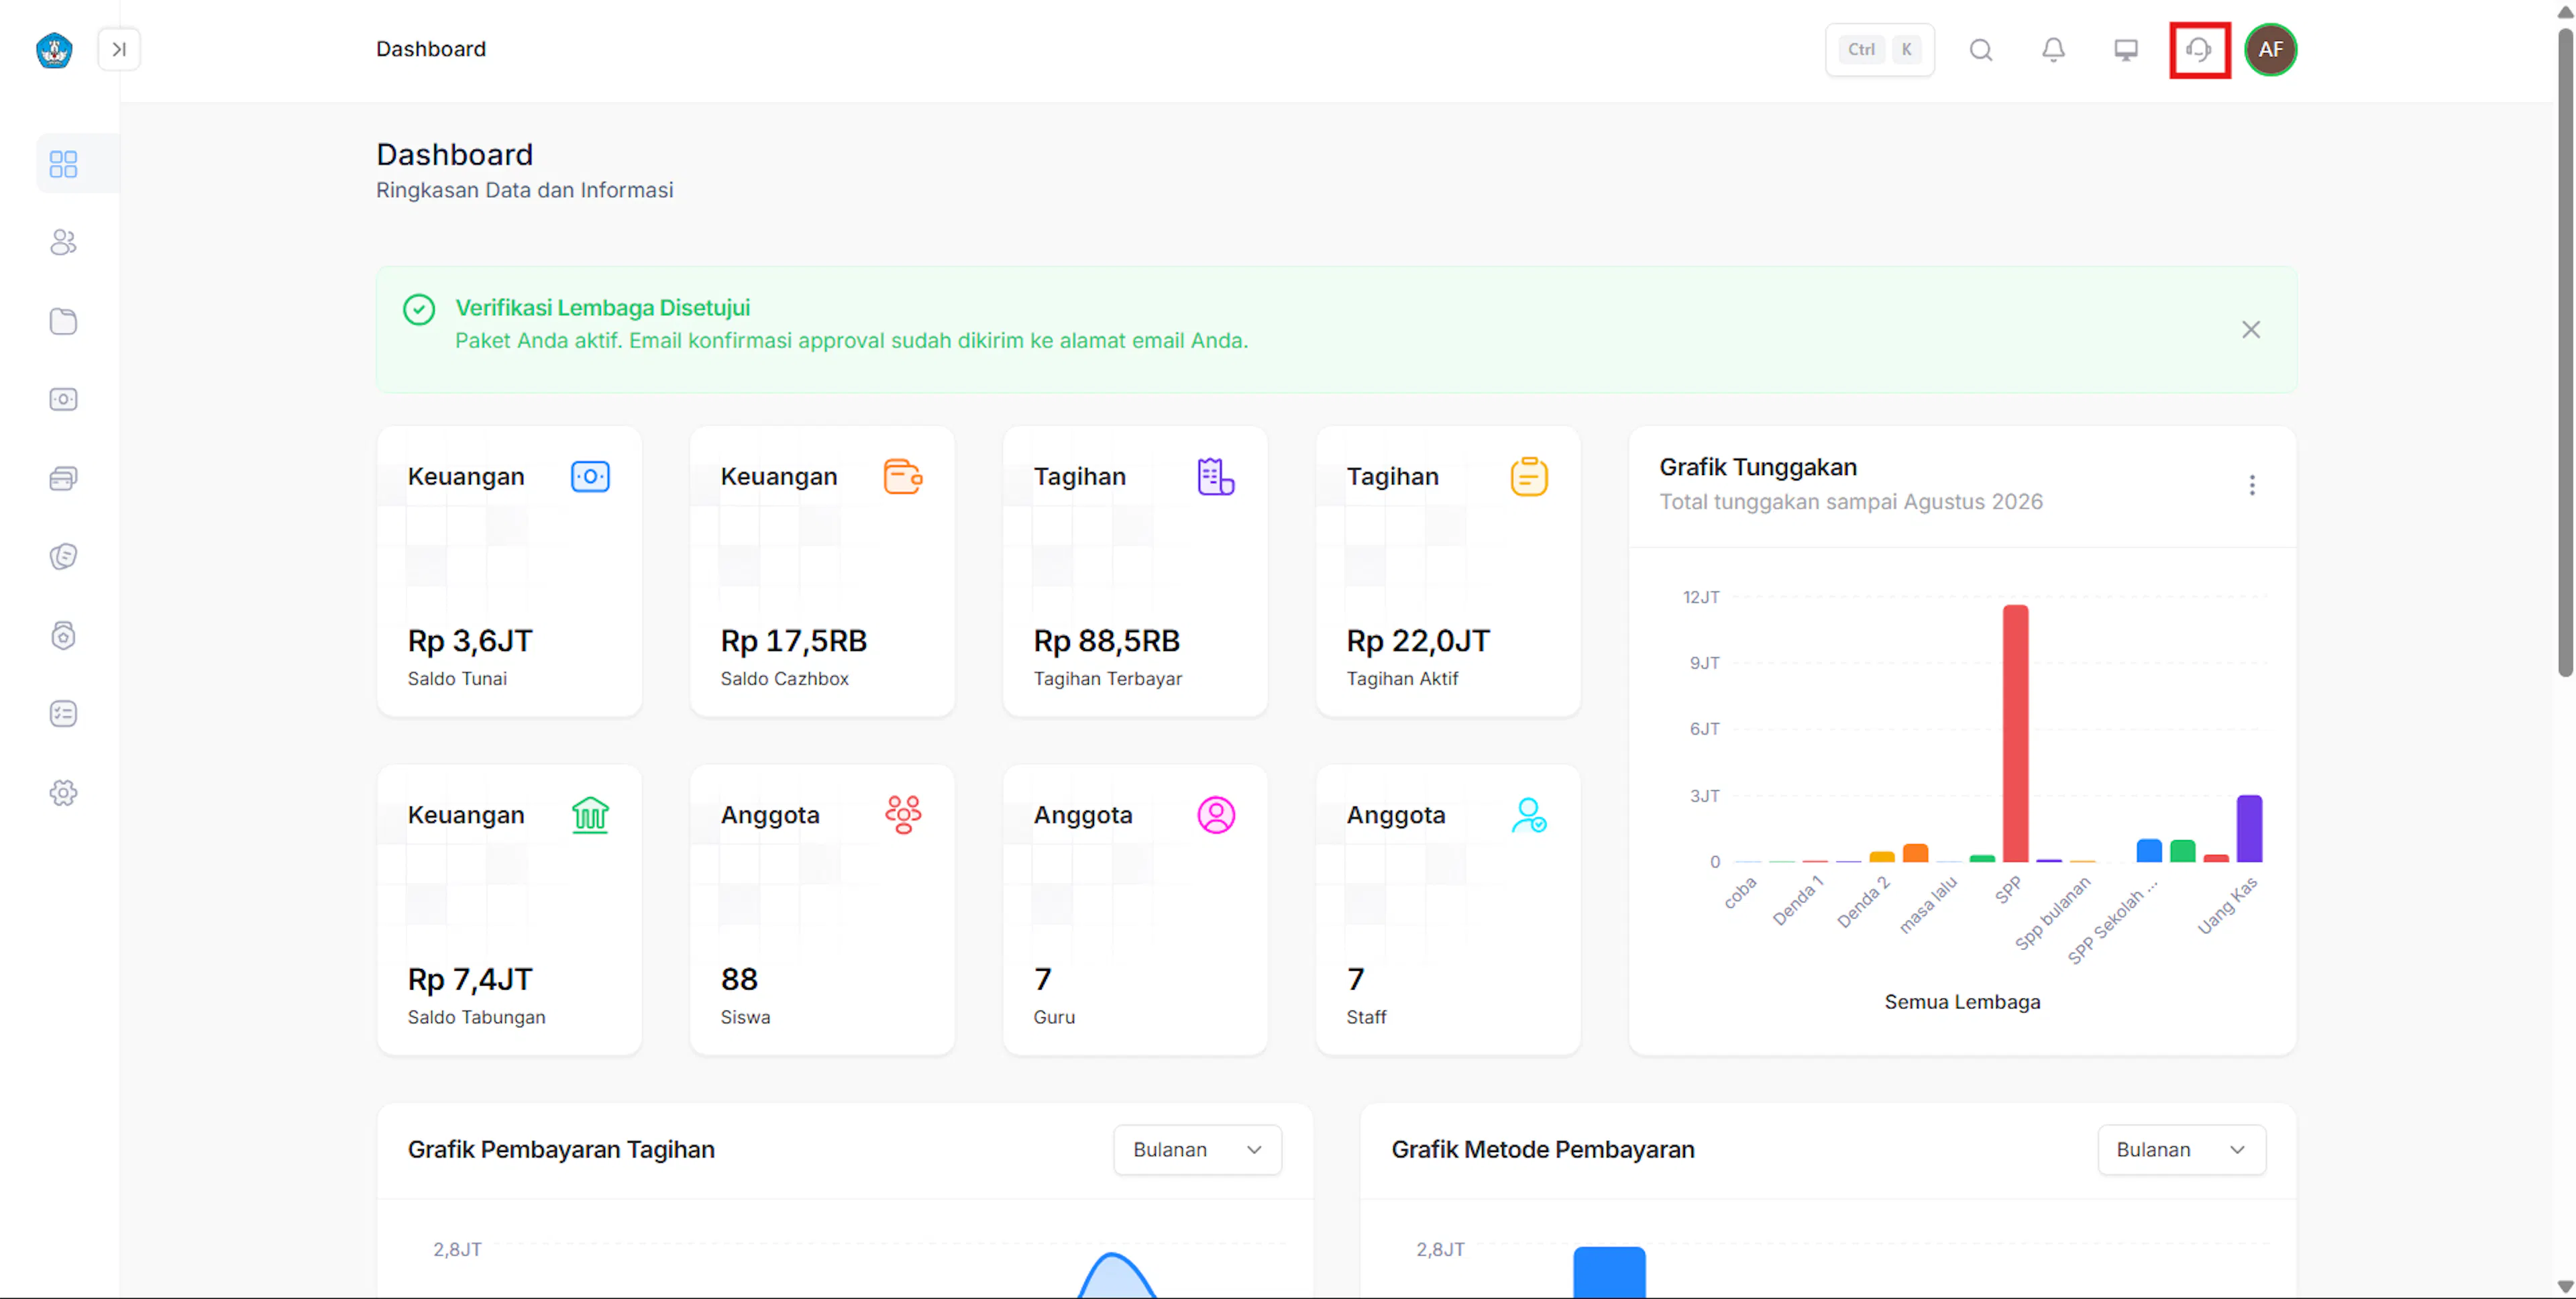Click the Tagihan Aktif clipboard icon
Image resolution: width=2576 pixels, height=1299 pixels.
point(1529,477)
